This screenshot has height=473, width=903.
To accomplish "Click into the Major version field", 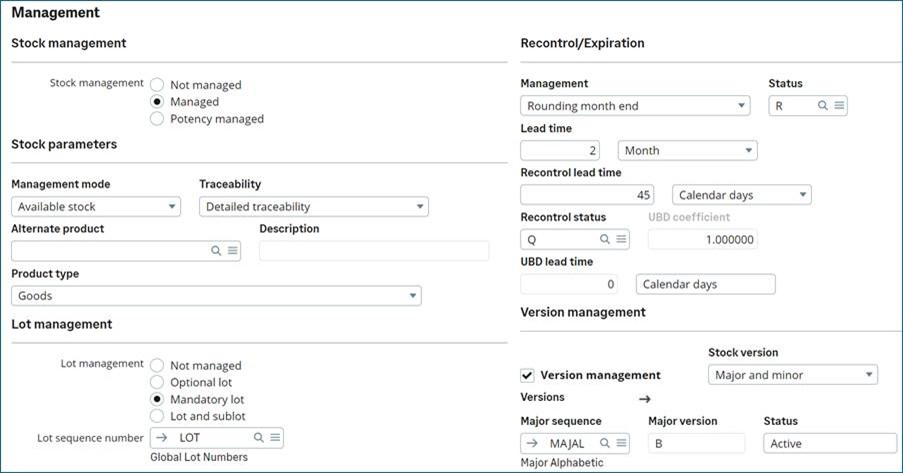I will pyautogui.click(x=696, y=443).
